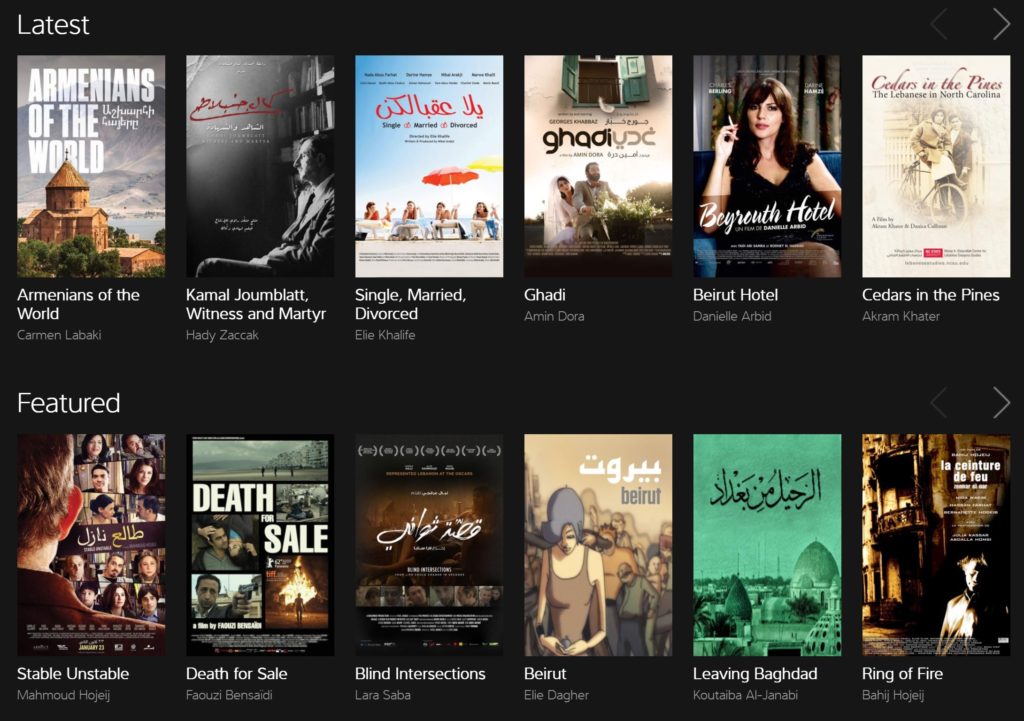Click the Kamal Joumblatt, Witness and Martyr title
This screenshot has width=1024, height=721.
(256, 304)
